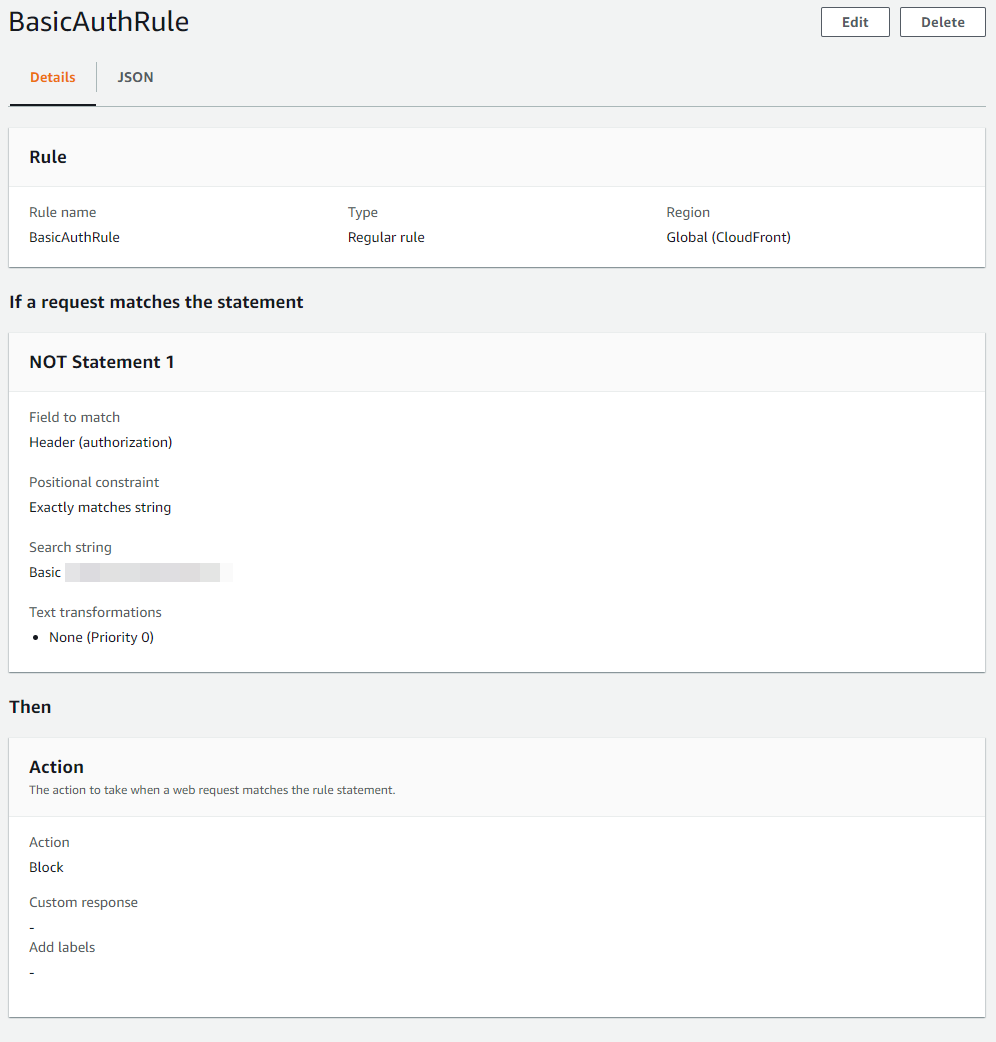Switch to the JSON tab
Screen dimensions: 996x1042
tap(135, 77)
